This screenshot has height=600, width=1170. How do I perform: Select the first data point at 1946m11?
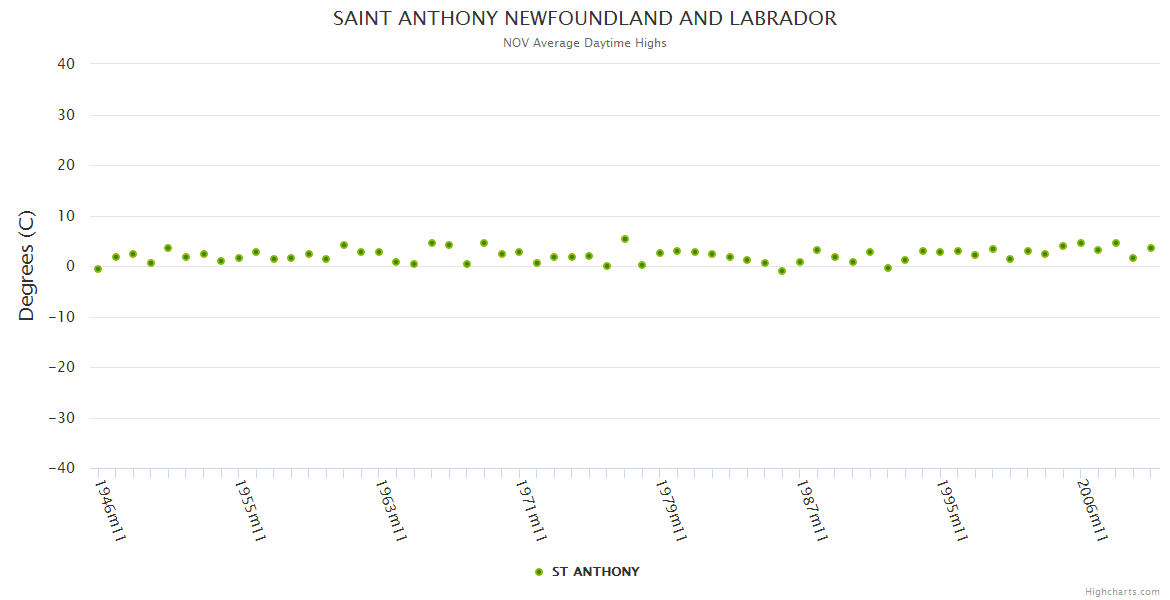coord(98,269)
